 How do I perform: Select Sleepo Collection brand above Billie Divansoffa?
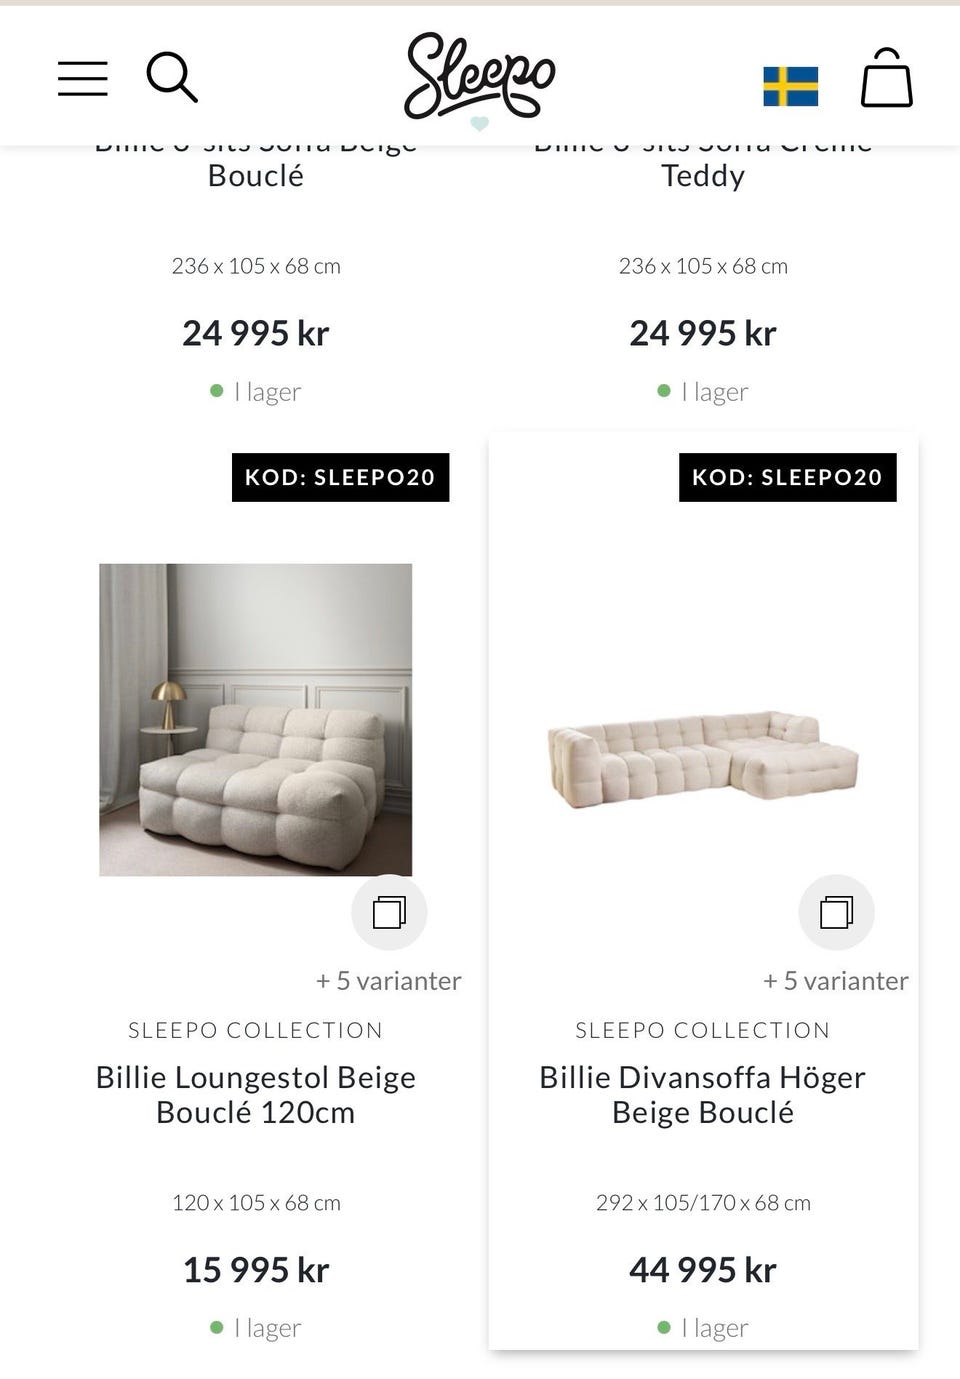(703, 1030)
